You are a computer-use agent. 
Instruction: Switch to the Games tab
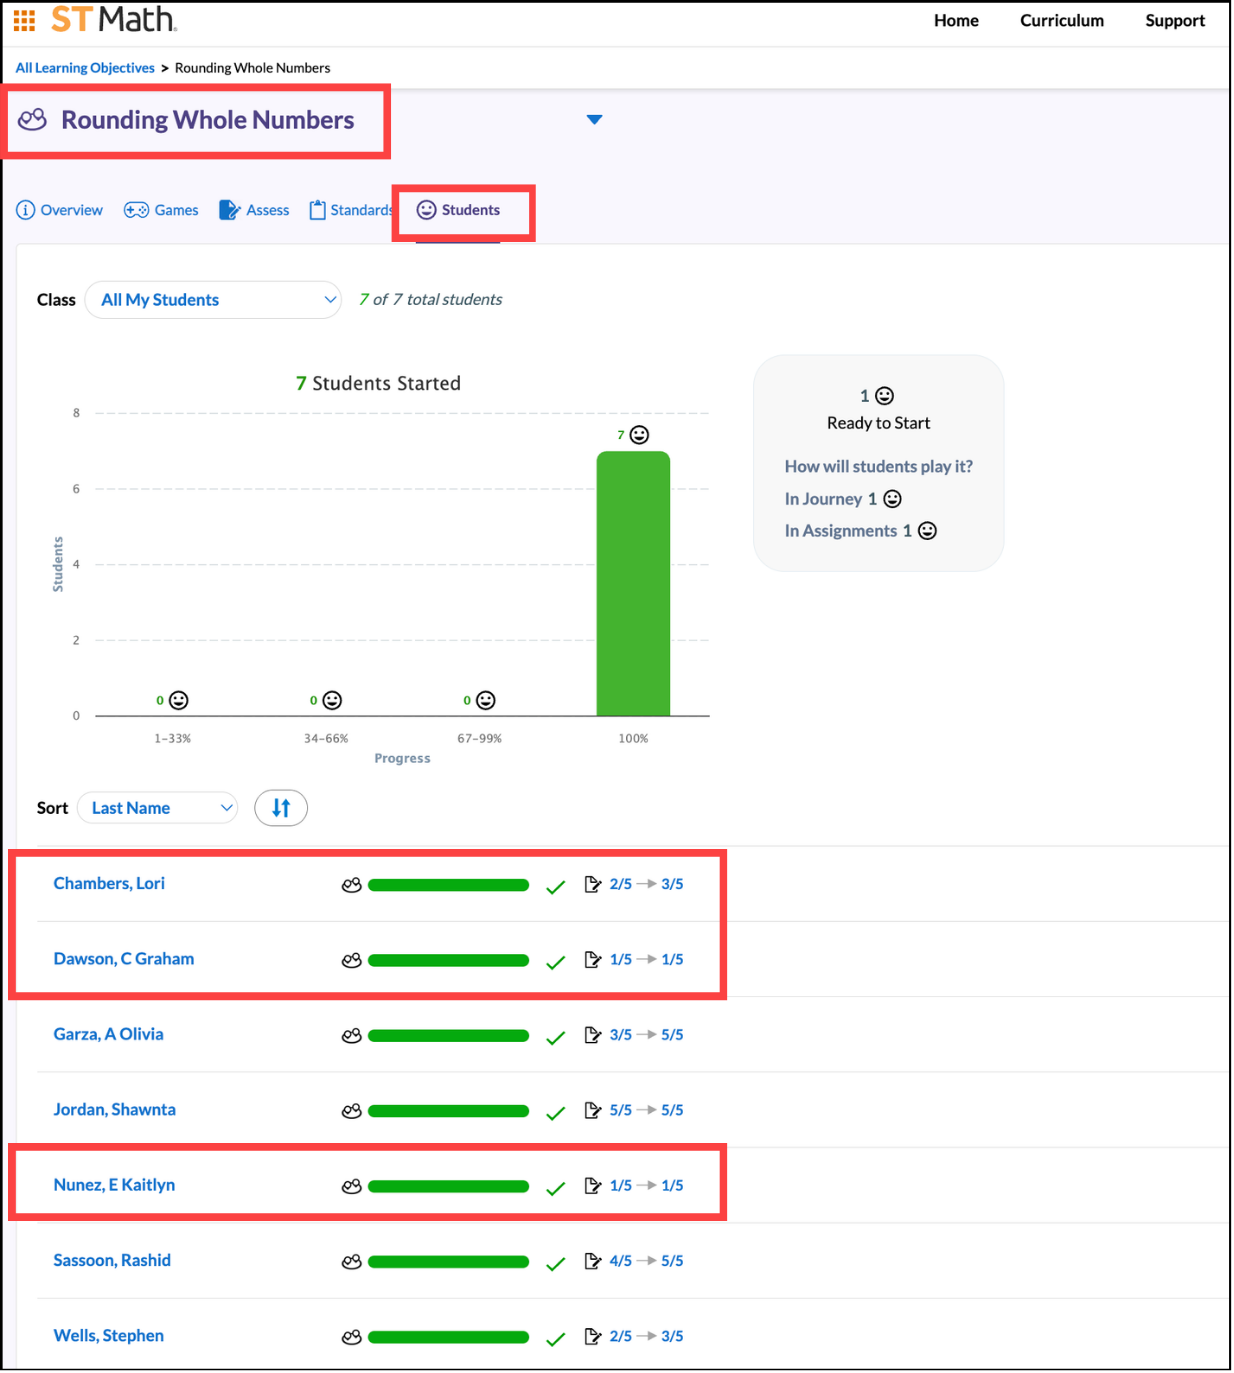click(x=162, y=210)
